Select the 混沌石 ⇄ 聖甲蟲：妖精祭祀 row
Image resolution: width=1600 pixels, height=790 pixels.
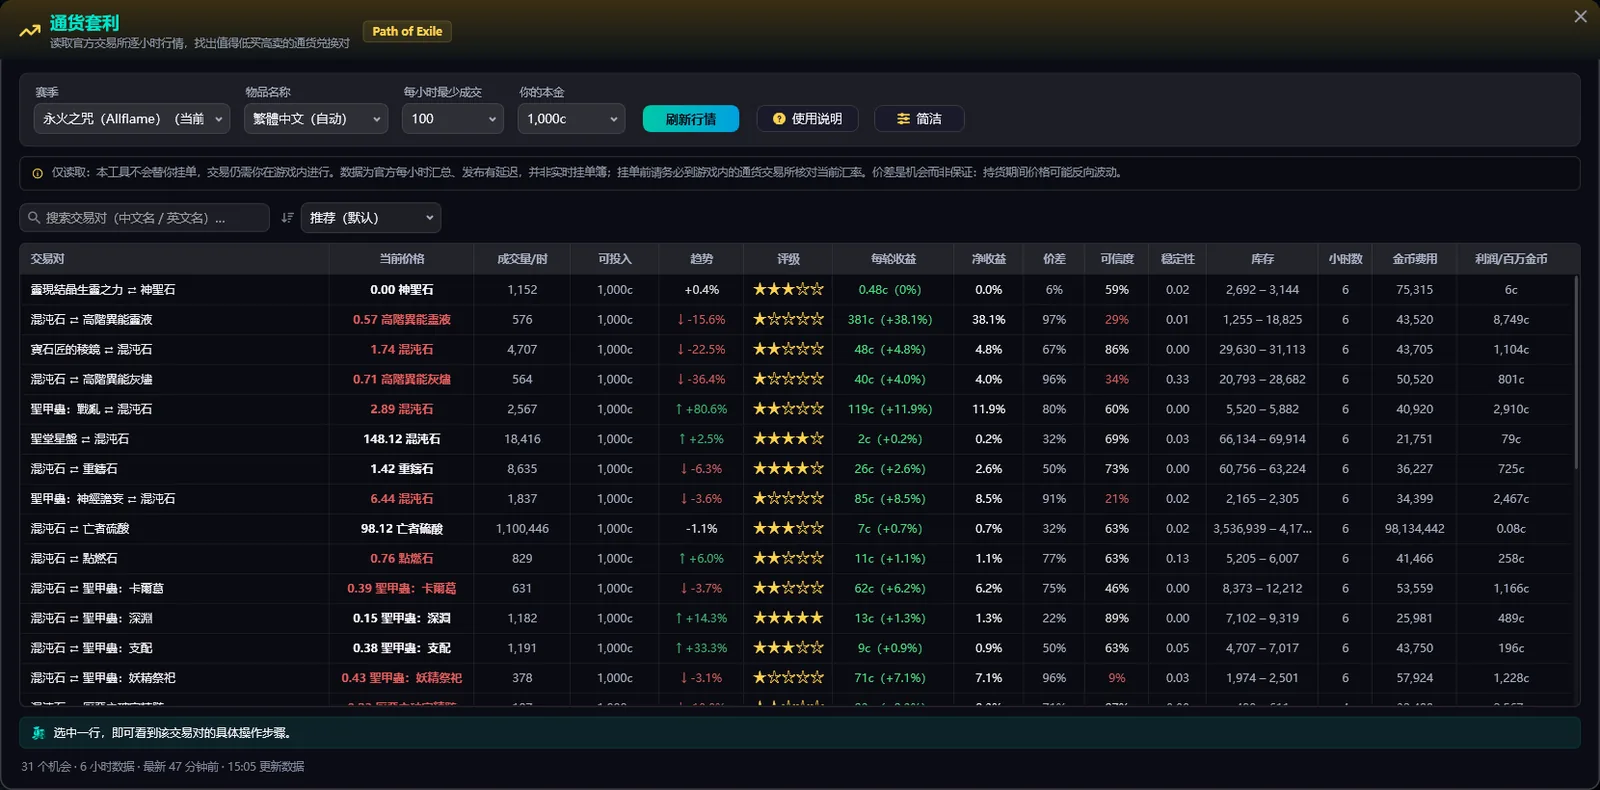click(796, 678)
